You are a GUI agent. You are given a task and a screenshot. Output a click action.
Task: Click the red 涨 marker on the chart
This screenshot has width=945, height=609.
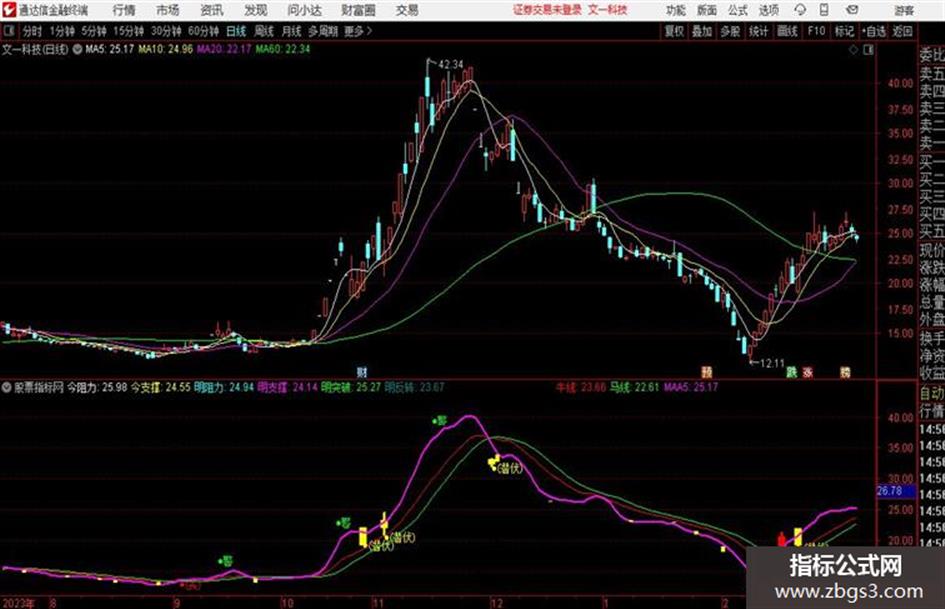click(x=807, y=372)
